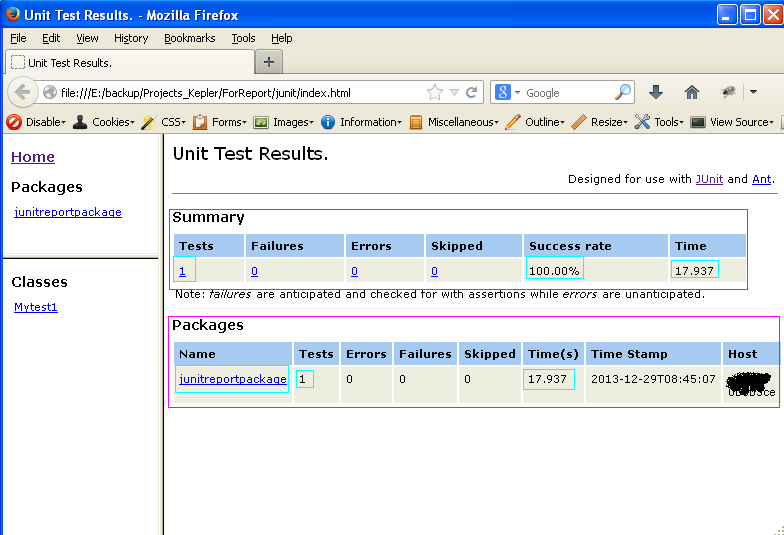Open the File menu
This screenshot has width=784, height=535.
coord(18,38)
